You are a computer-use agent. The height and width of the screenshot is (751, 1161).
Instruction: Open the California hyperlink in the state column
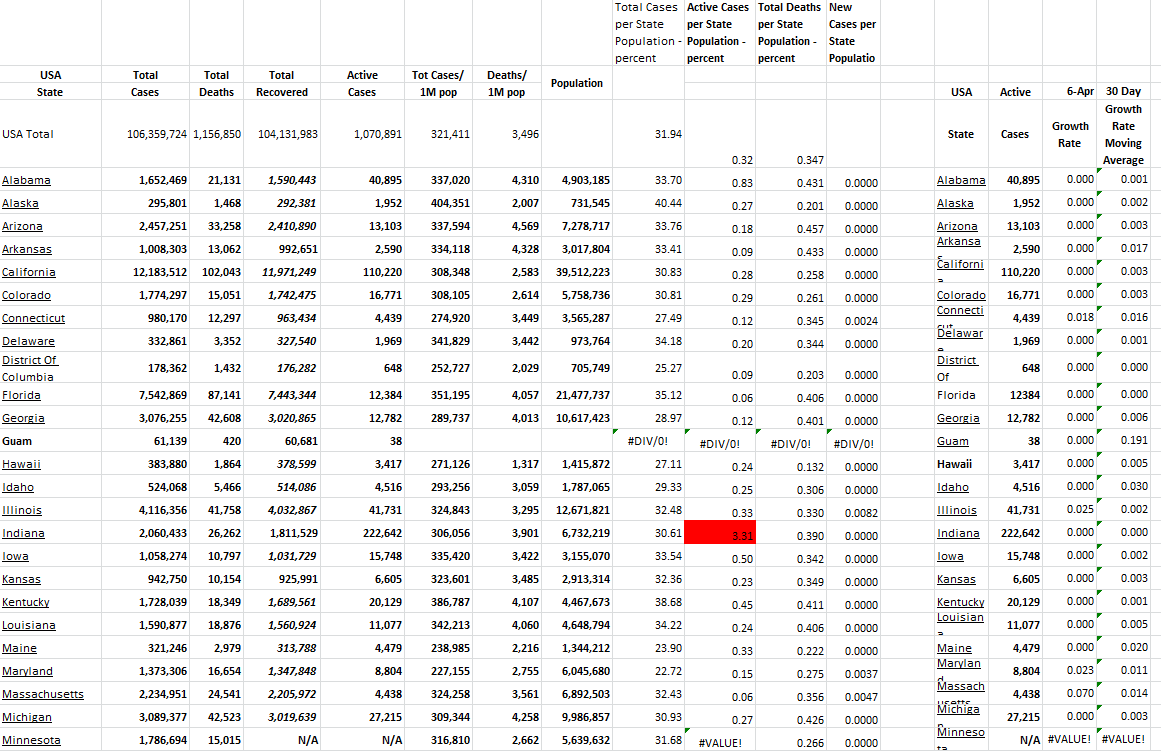pos(29,272)
